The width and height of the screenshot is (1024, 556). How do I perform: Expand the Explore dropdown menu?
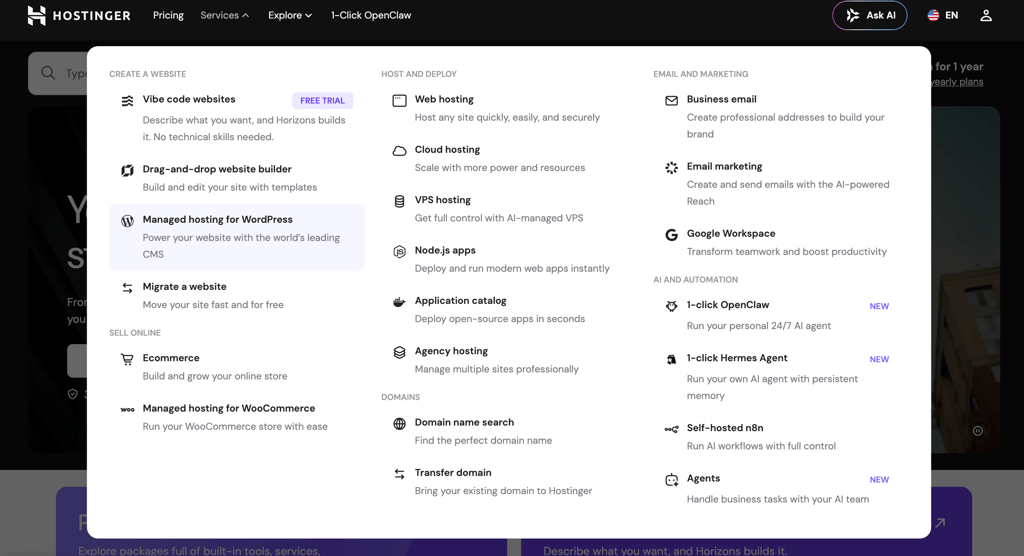289,15
